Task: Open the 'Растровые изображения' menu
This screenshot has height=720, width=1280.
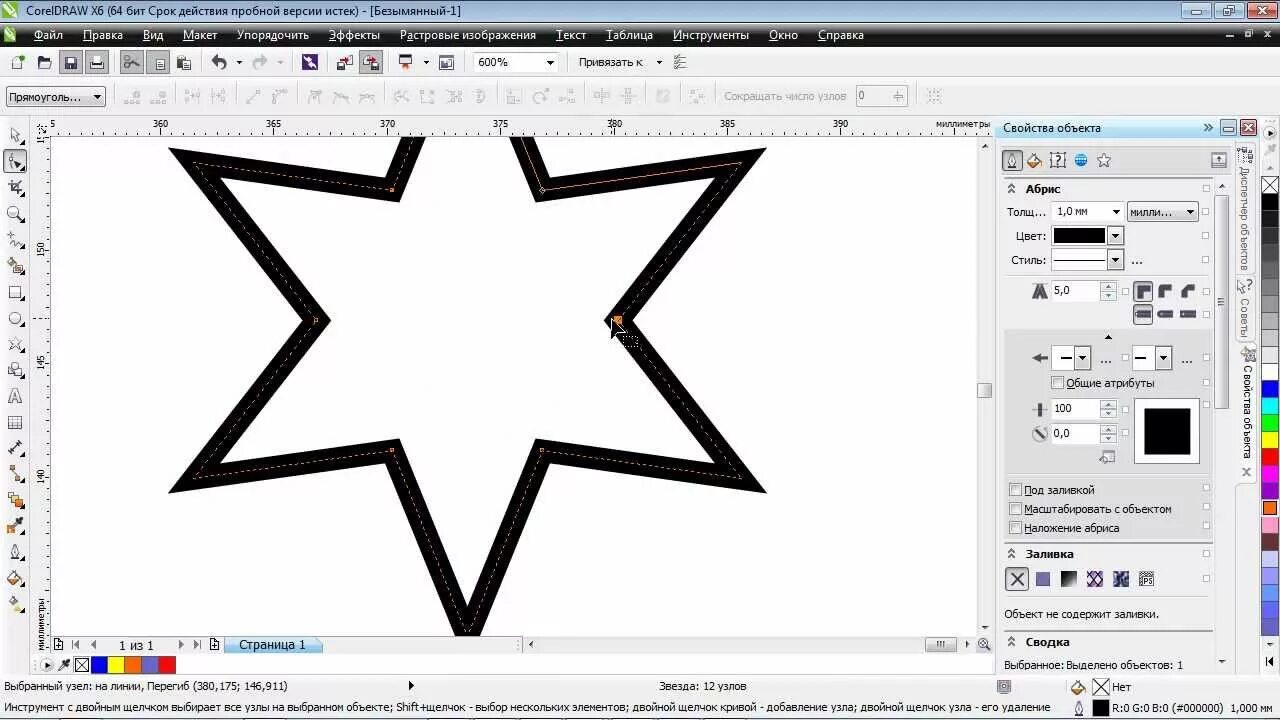Action: click(x=468, y=35)
